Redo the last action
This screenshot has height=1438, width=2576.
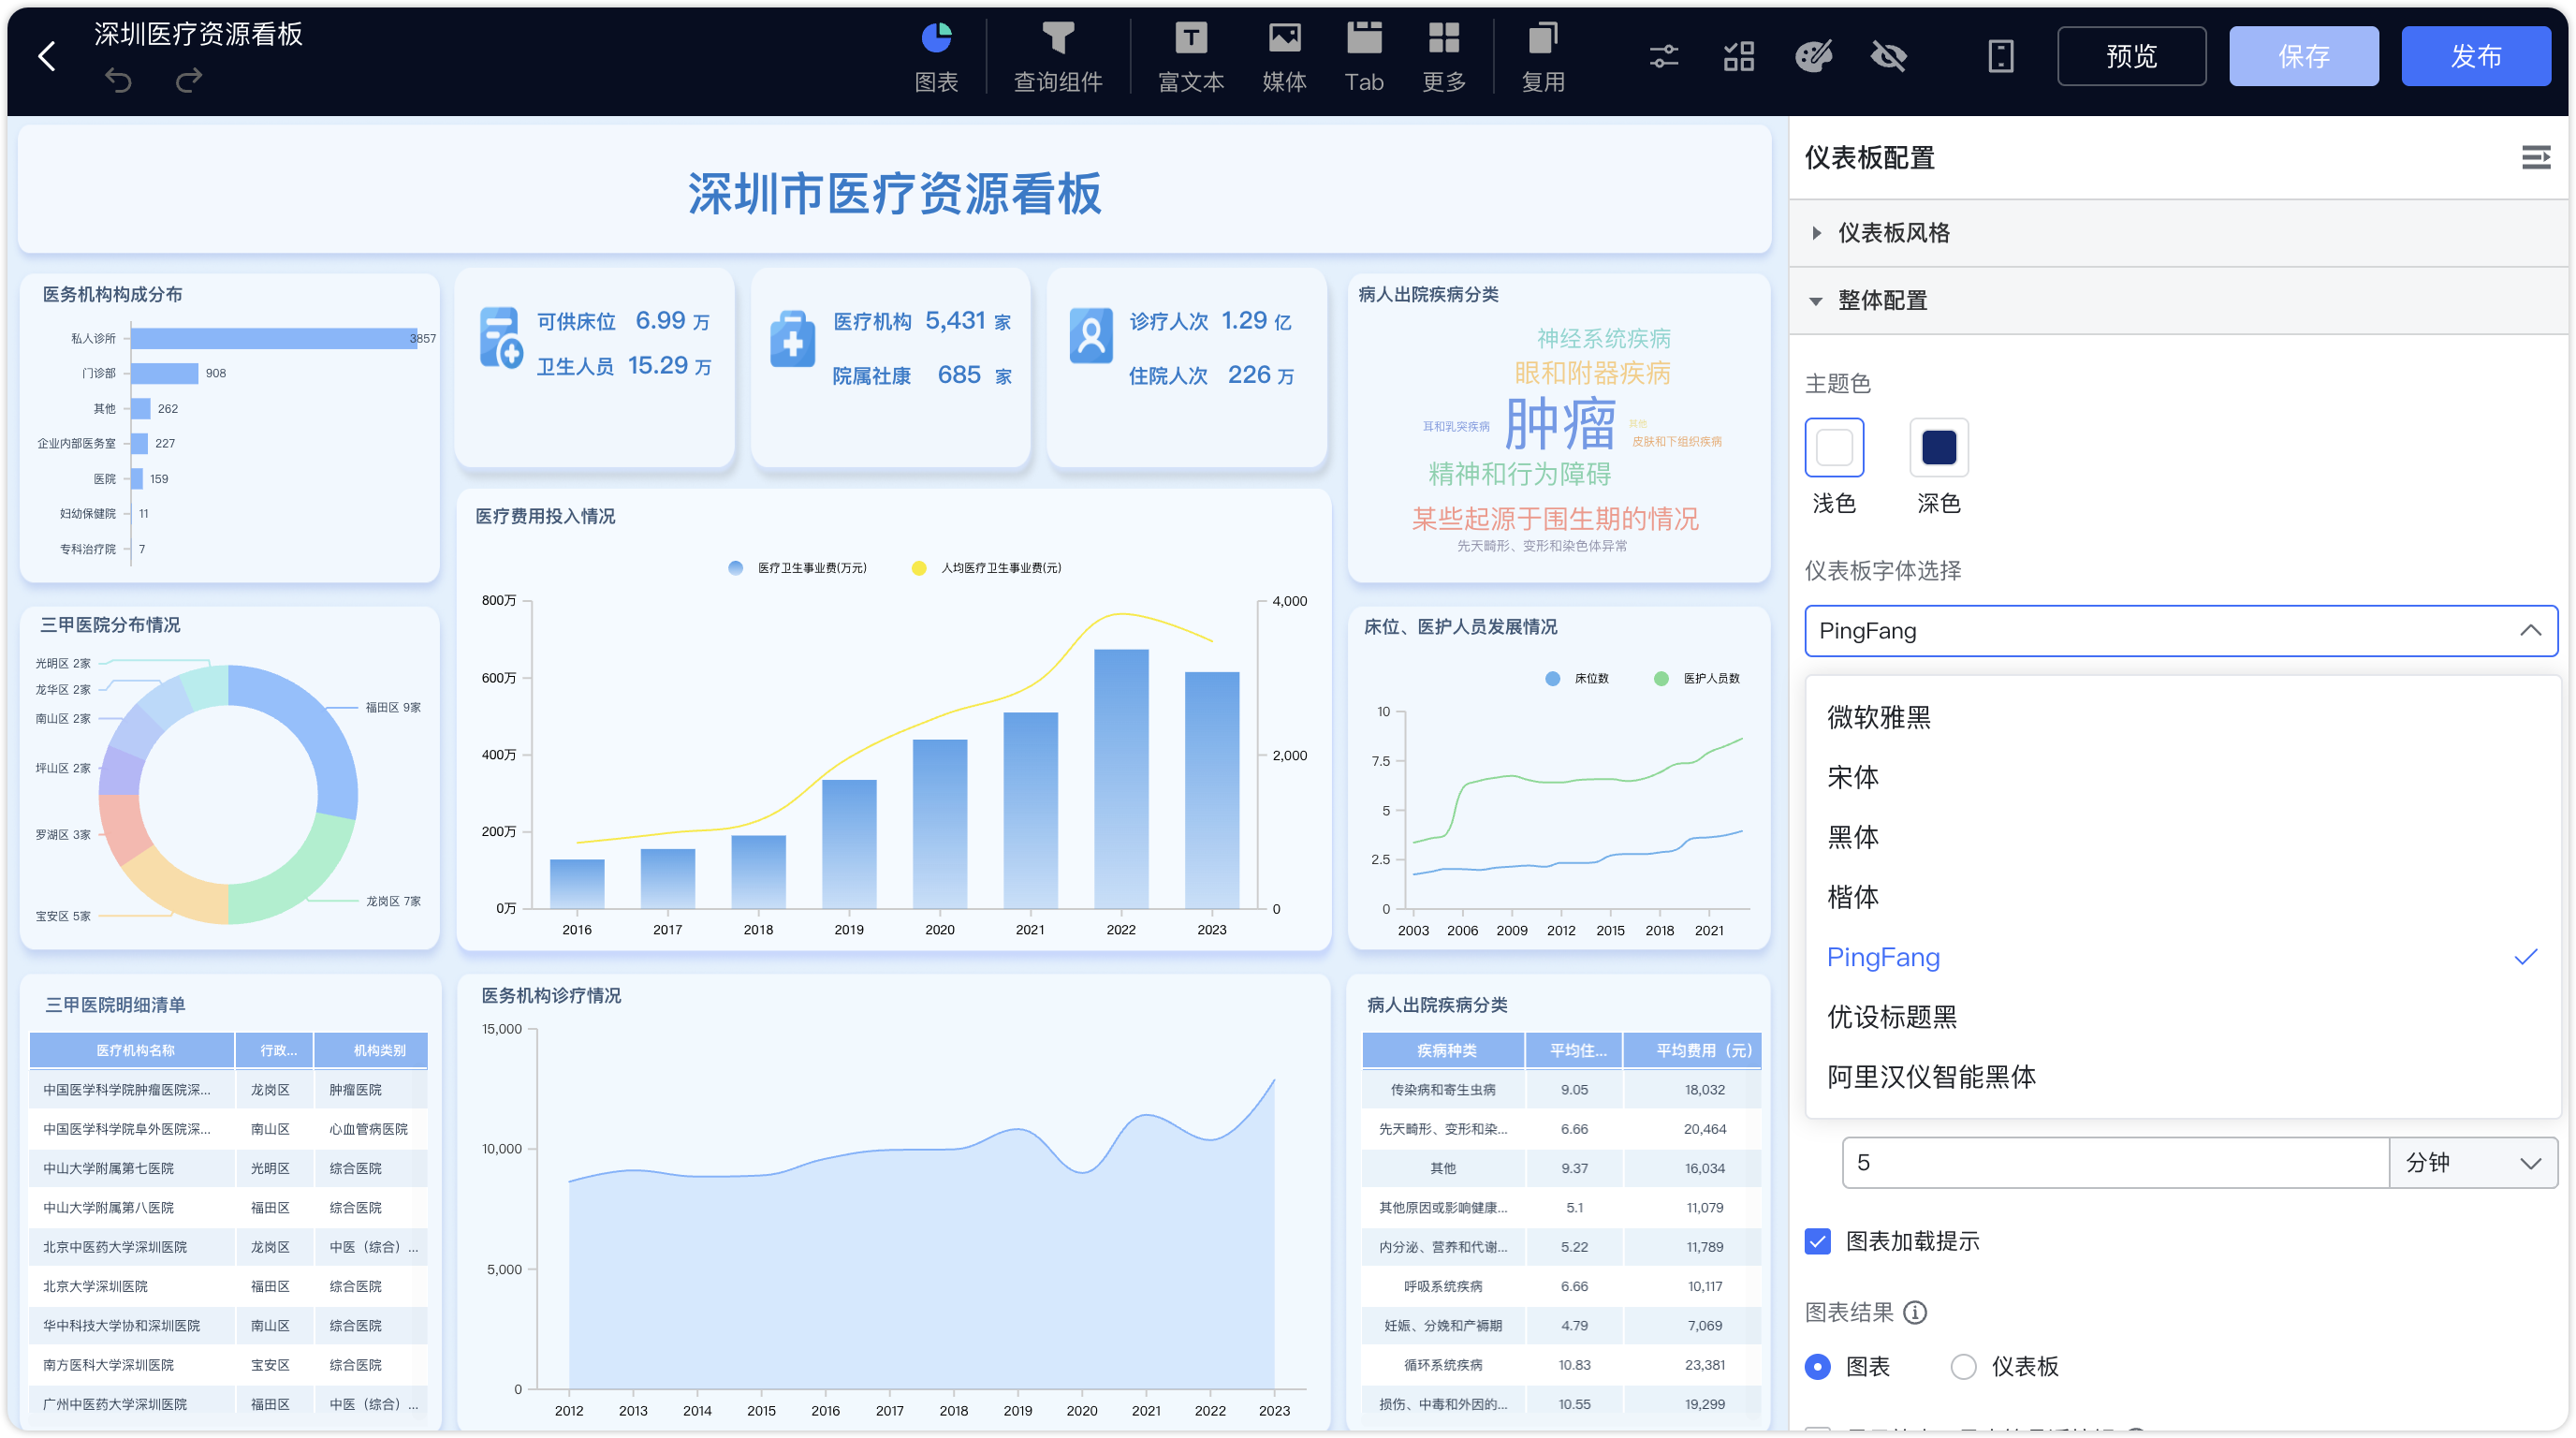(x=189, y=80)
